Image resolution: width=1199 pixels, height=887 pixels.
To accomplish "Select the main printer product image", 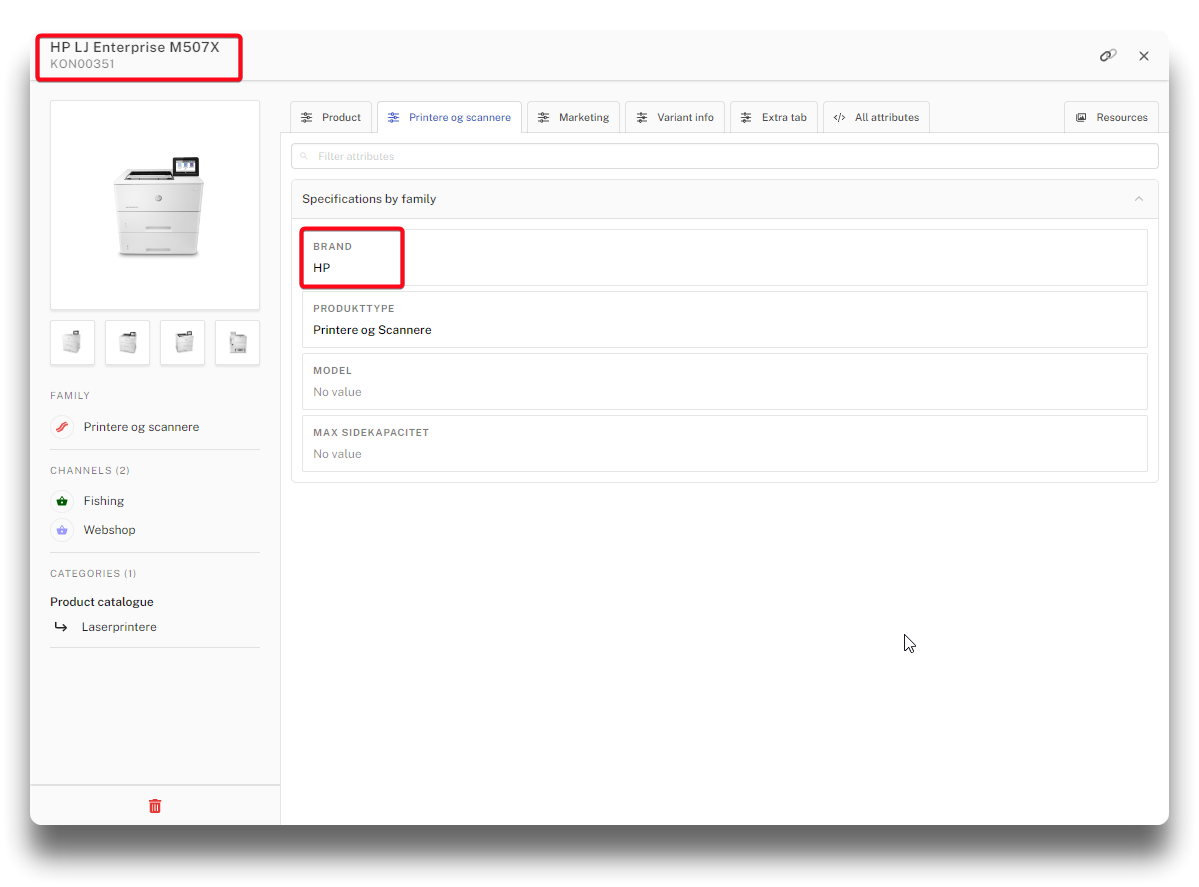I will pyautogui.click(x=155, y=205).
